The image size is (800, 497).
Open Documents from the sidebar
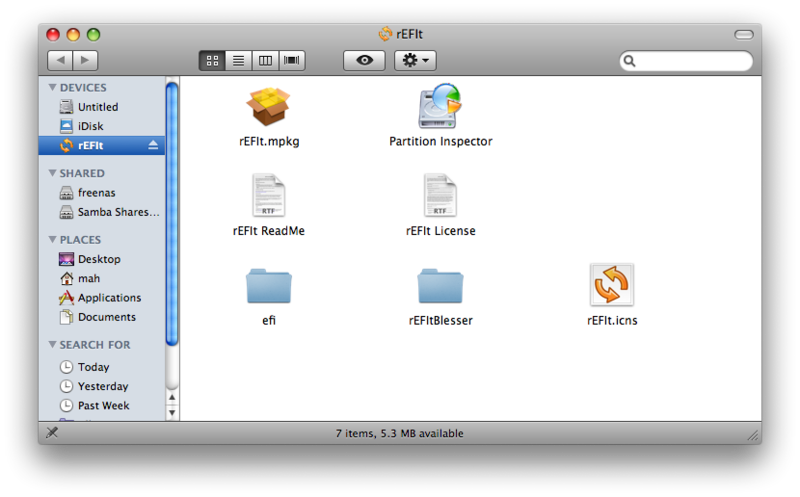(102, 317)
